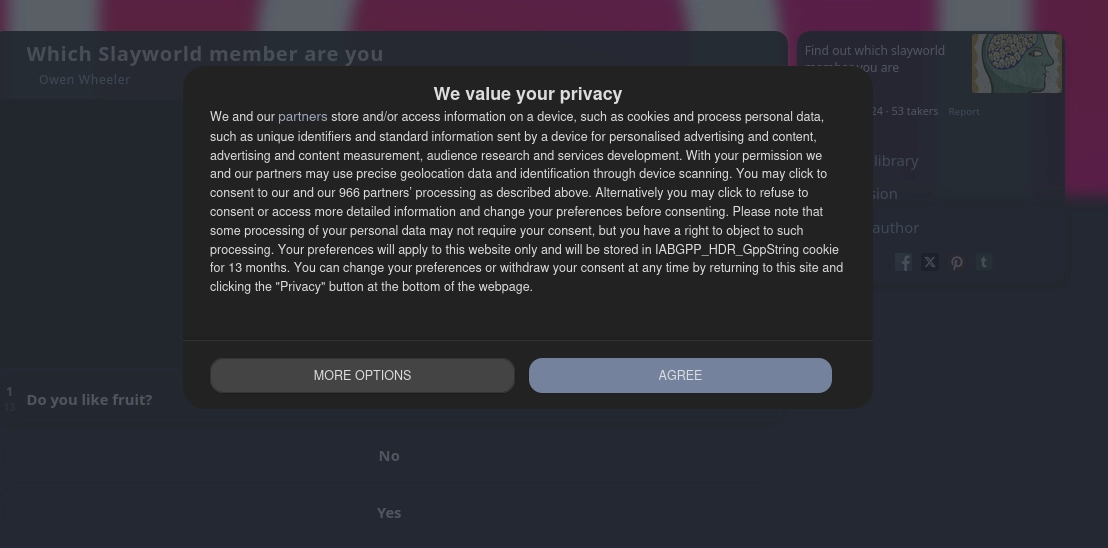Click the "53 takers" count
Screen dimensions: 1108x548
click(914, 111)
